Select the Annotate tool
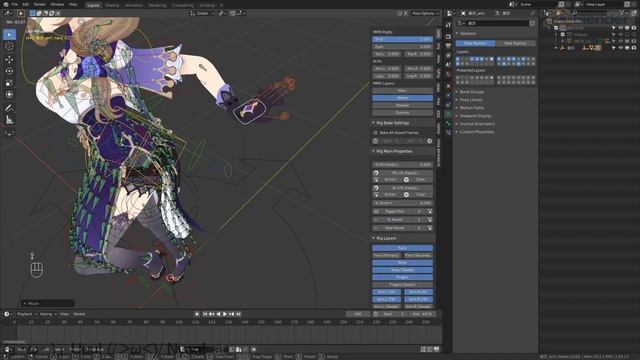The width and height of the screenshot is (640, 360). (9, 108)
